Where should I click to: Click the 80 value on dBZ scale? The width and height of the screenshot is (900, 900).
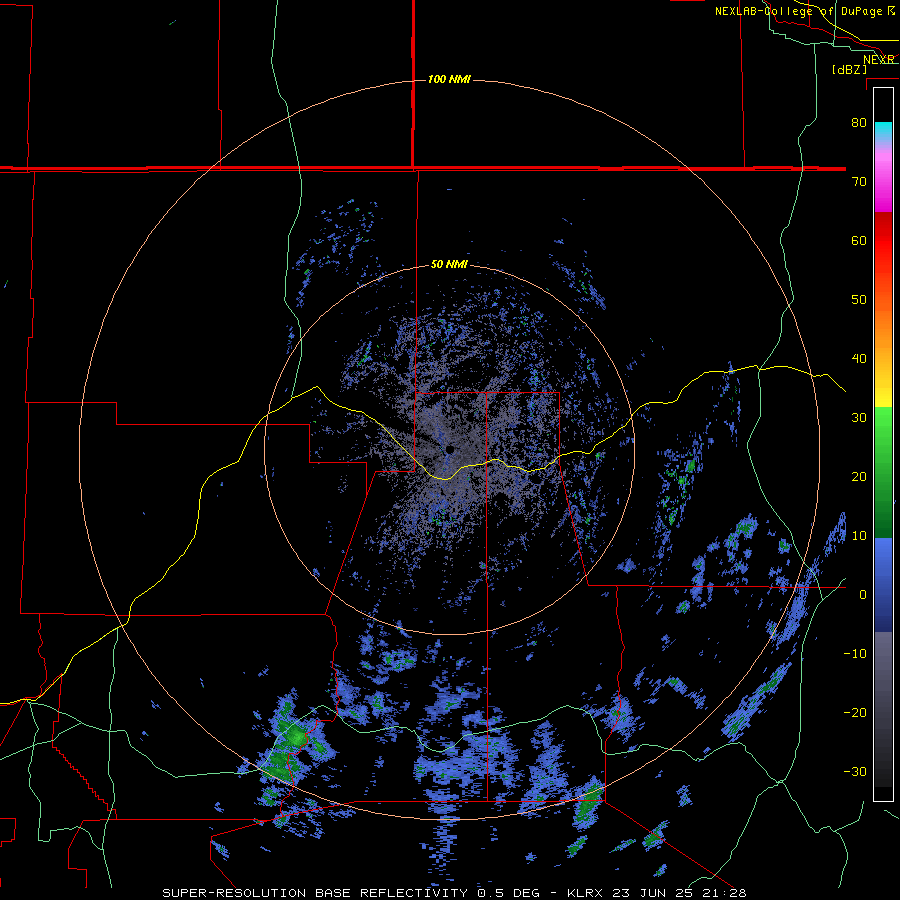pos(859,123)
